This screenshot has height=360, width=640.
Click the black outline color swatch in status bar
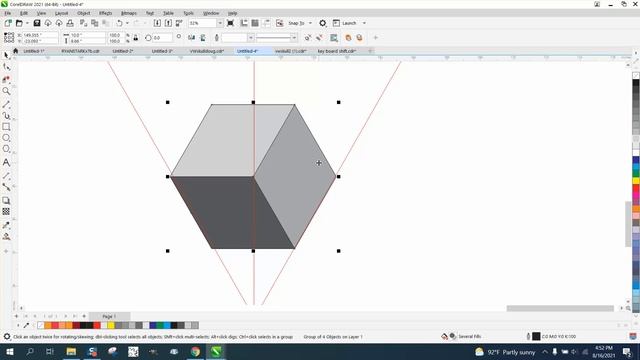tap(536, 336)
